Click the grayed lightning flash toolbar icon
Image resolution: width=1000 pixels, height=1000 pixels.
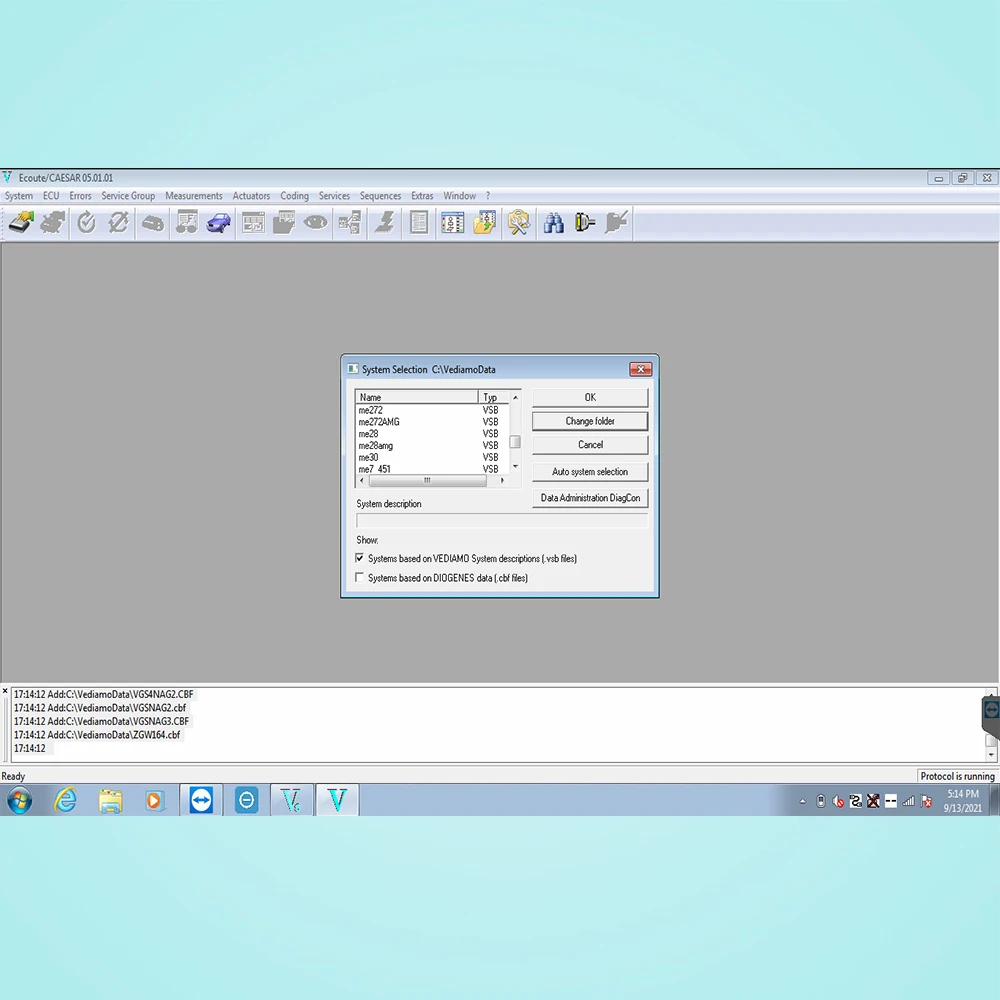[x=384, y=223]
